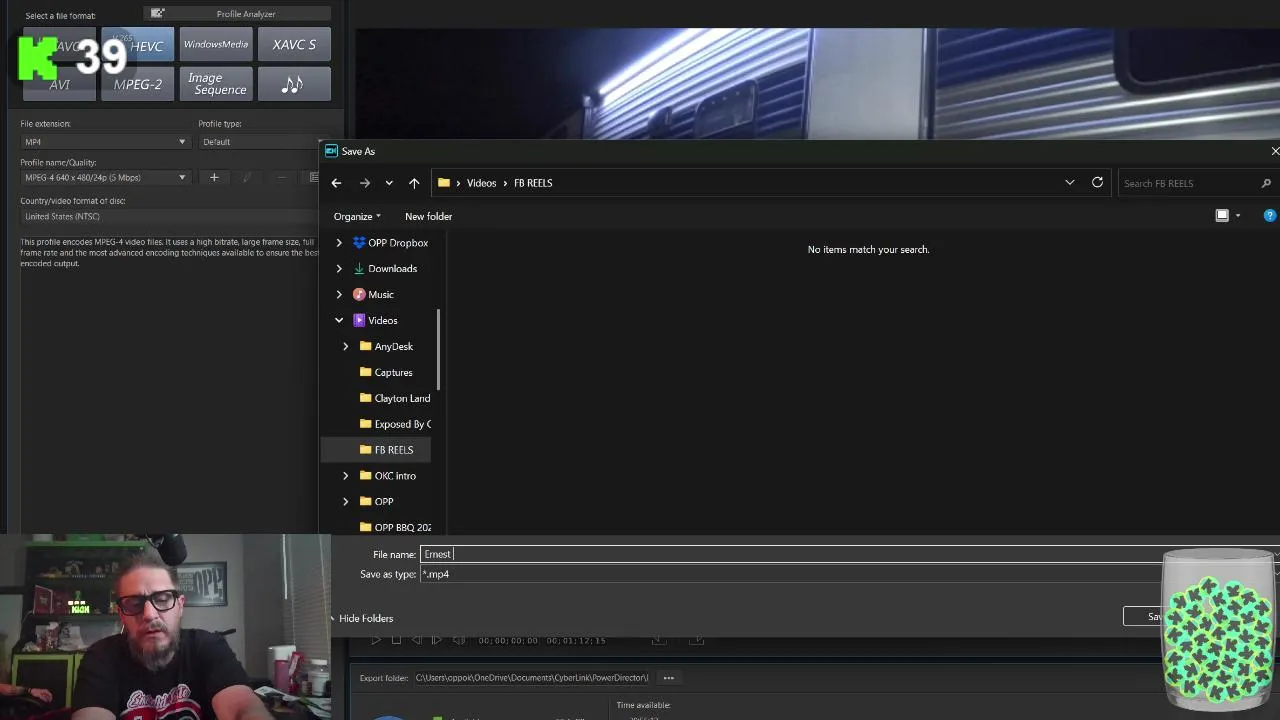Open view options dropdown arrow
The image size is (1280, 720).
(1238, 216)
